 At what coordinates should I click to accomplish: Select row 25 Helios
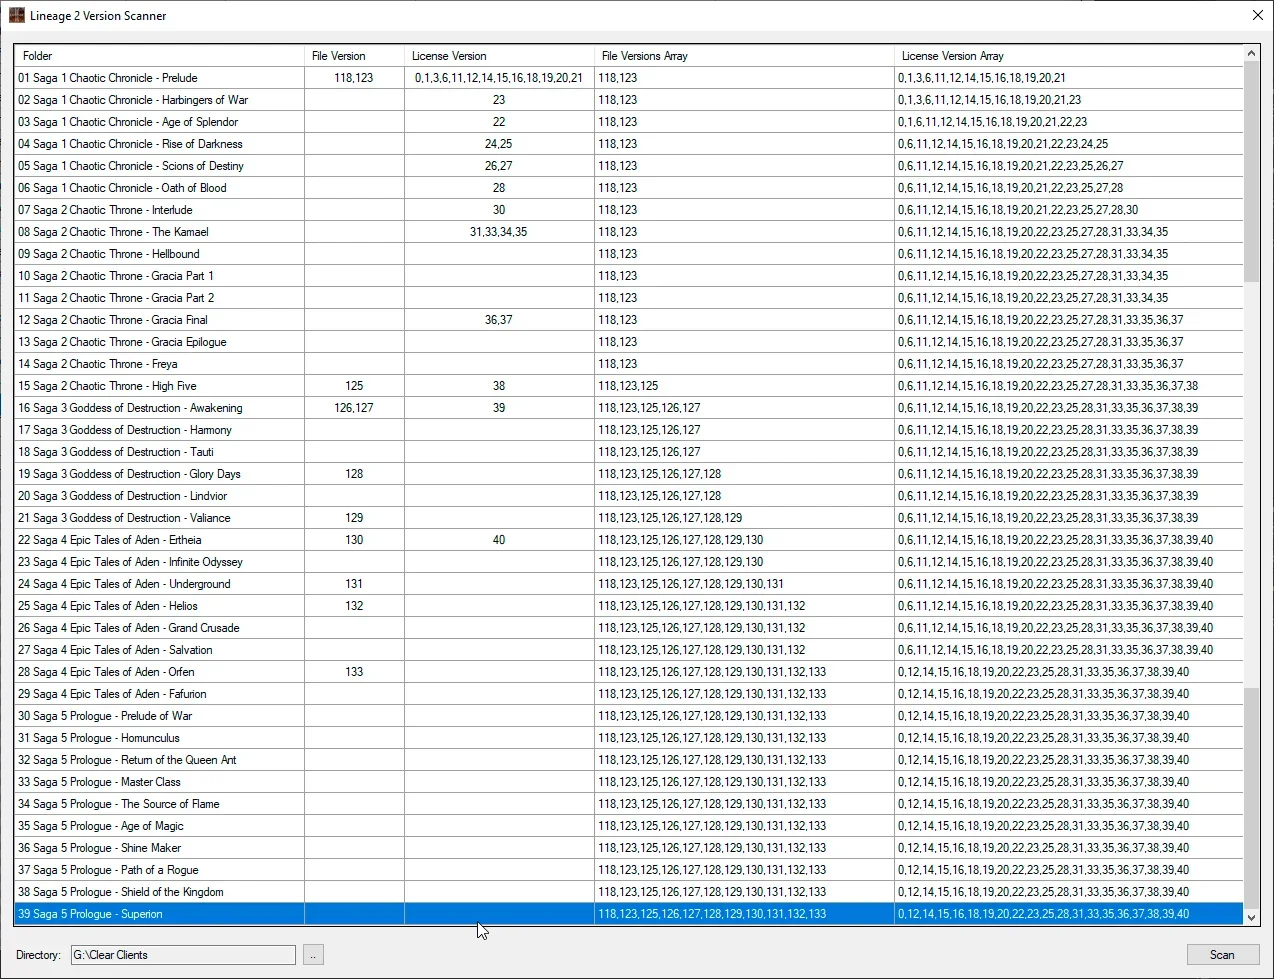pos(628,606)
